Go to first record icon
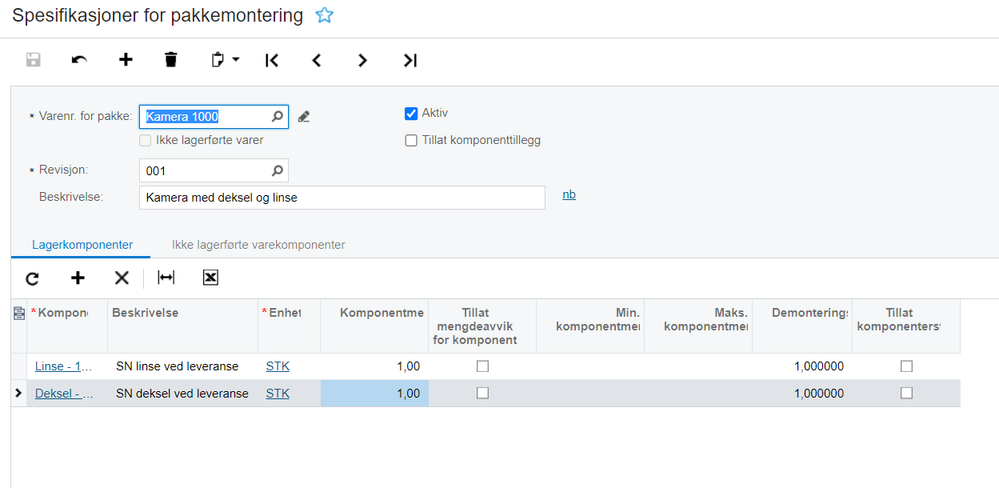 pyautogui.click(x=271, y=61)
